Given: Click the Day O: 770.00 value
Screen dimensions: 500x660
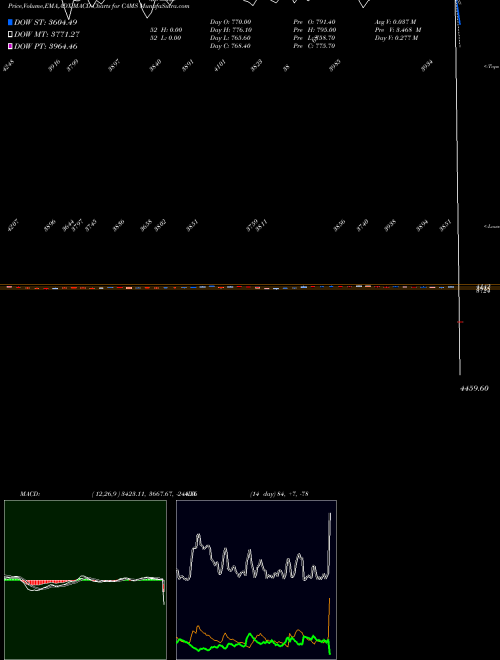Looking at the screenshot, I should (x=230, y=22).
